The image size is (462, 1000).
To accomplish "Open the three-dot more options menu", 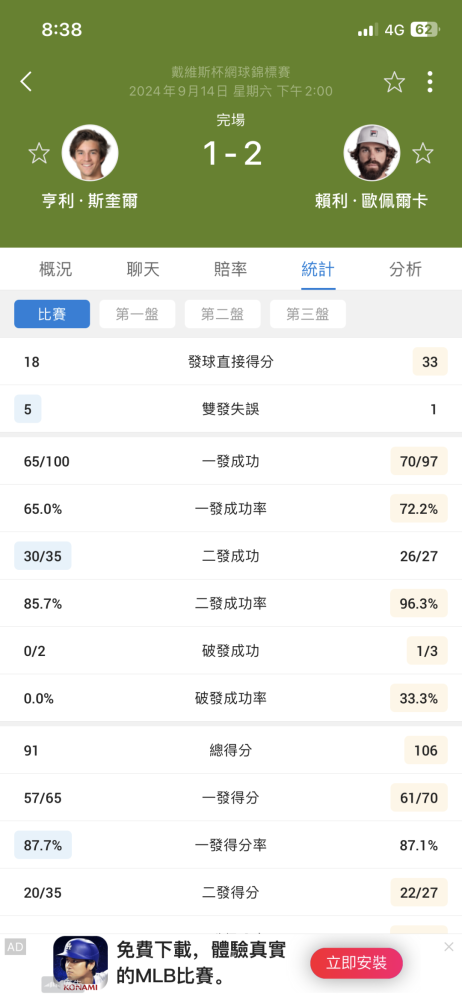I will [x=430, y=82].
